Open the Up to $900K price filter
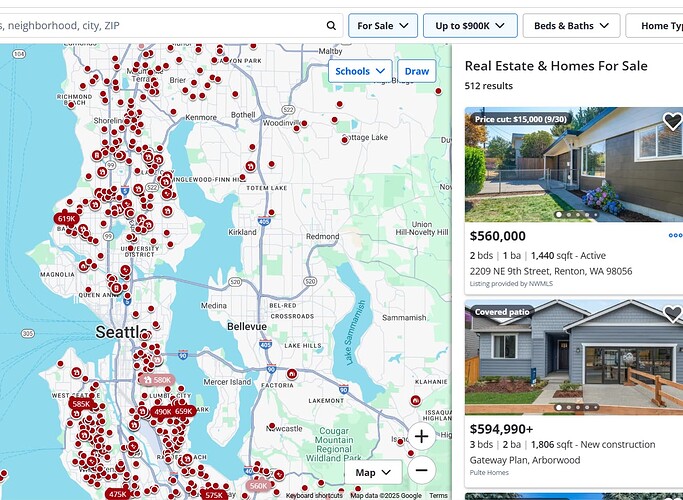 (x=470, y=25)
